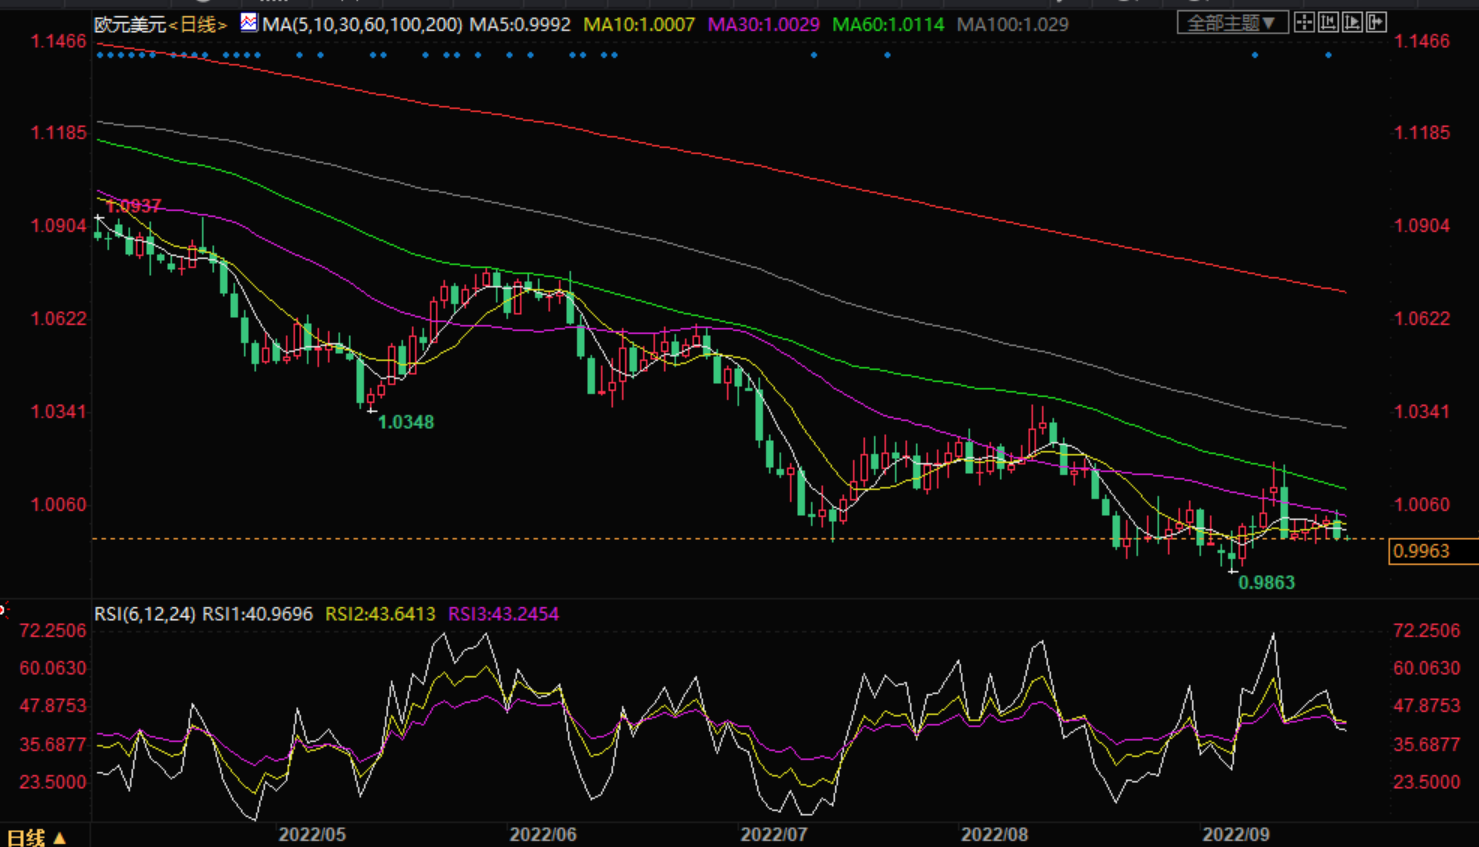Click the 0.9963 current price tag

[1433, 551]
